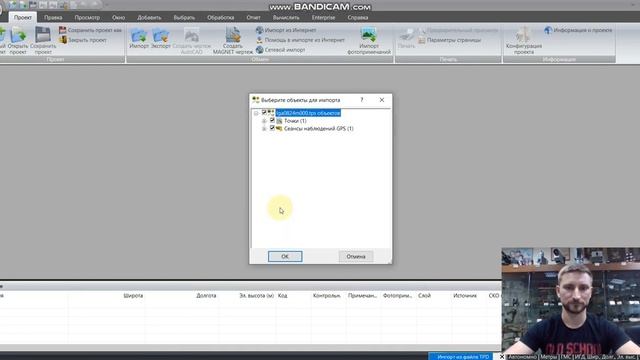This screenshot has height=360, width=640.
Task: Click the Фотоприм. column header
Action: [x=398, y=296]
